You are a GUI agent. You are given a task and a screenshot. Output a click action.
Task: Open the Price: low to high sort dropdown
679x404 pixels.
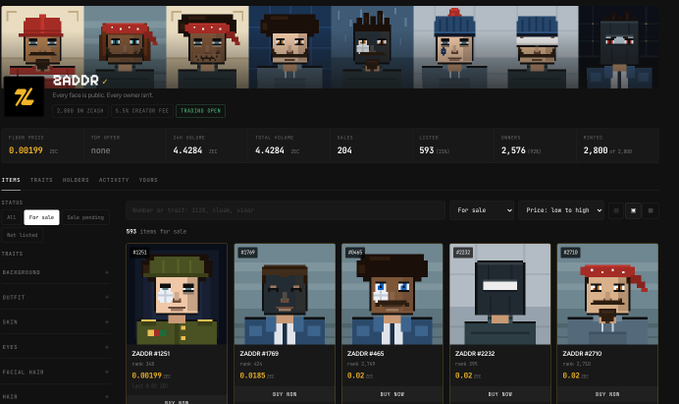click(561, 210)
